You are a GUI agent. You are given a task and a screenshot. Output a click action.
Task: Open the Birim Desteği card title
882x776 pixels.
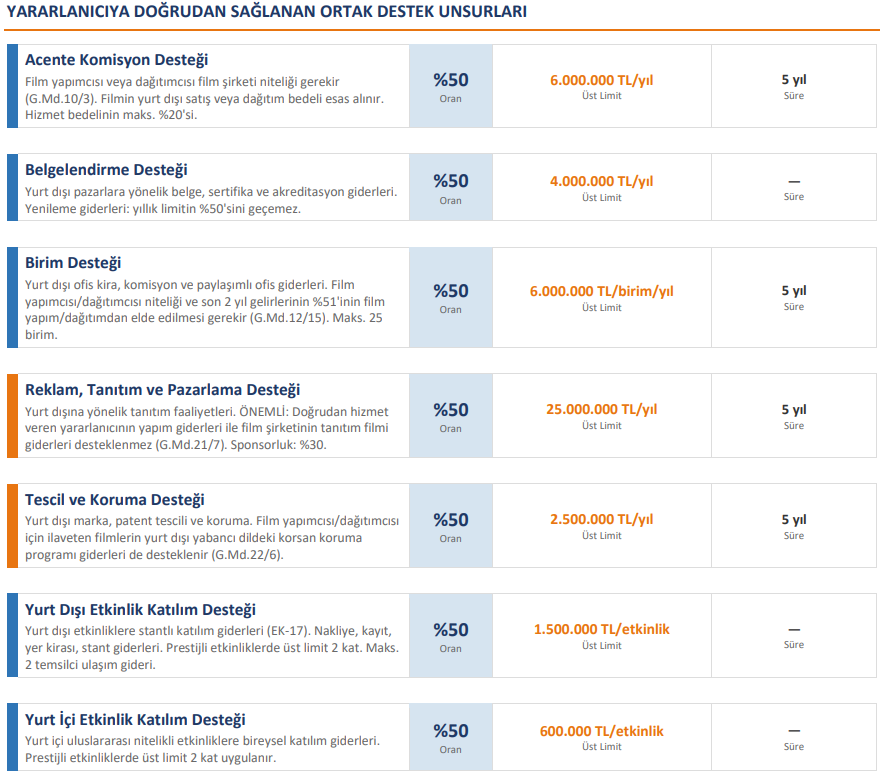tap(73, 264)
